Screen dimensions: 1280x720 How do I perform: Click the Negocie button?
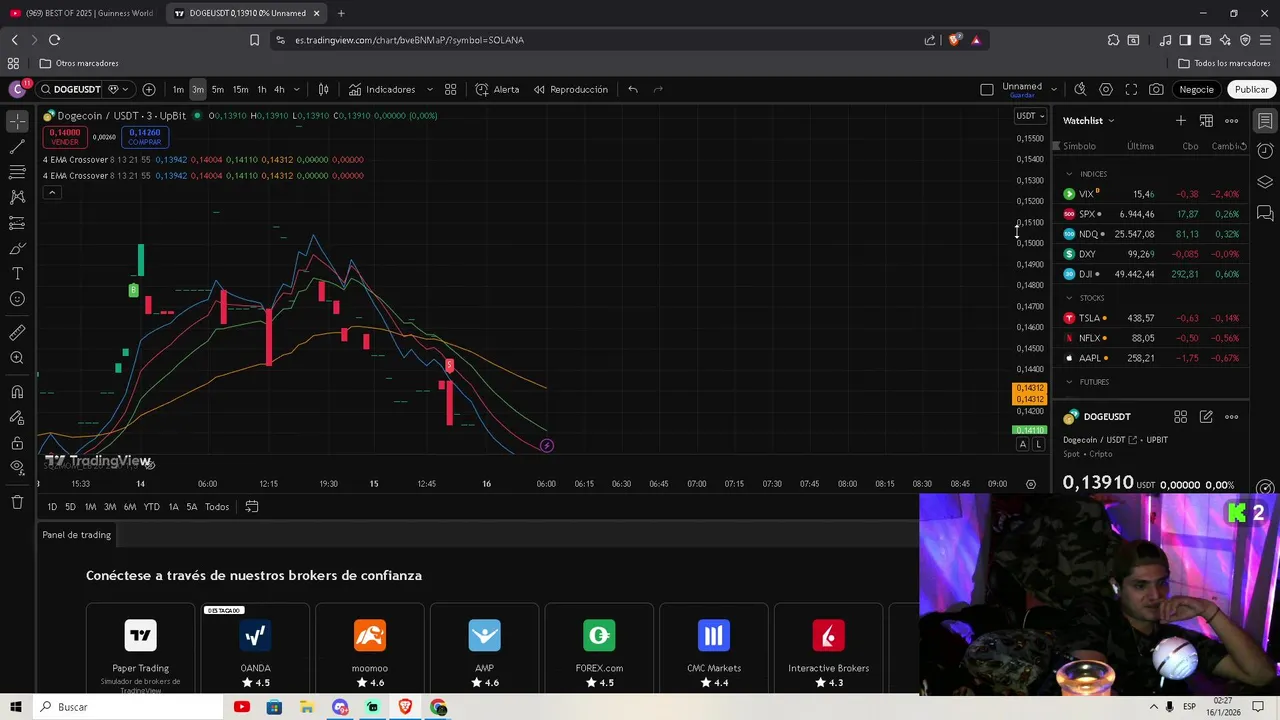click(x=1196, y=89)
